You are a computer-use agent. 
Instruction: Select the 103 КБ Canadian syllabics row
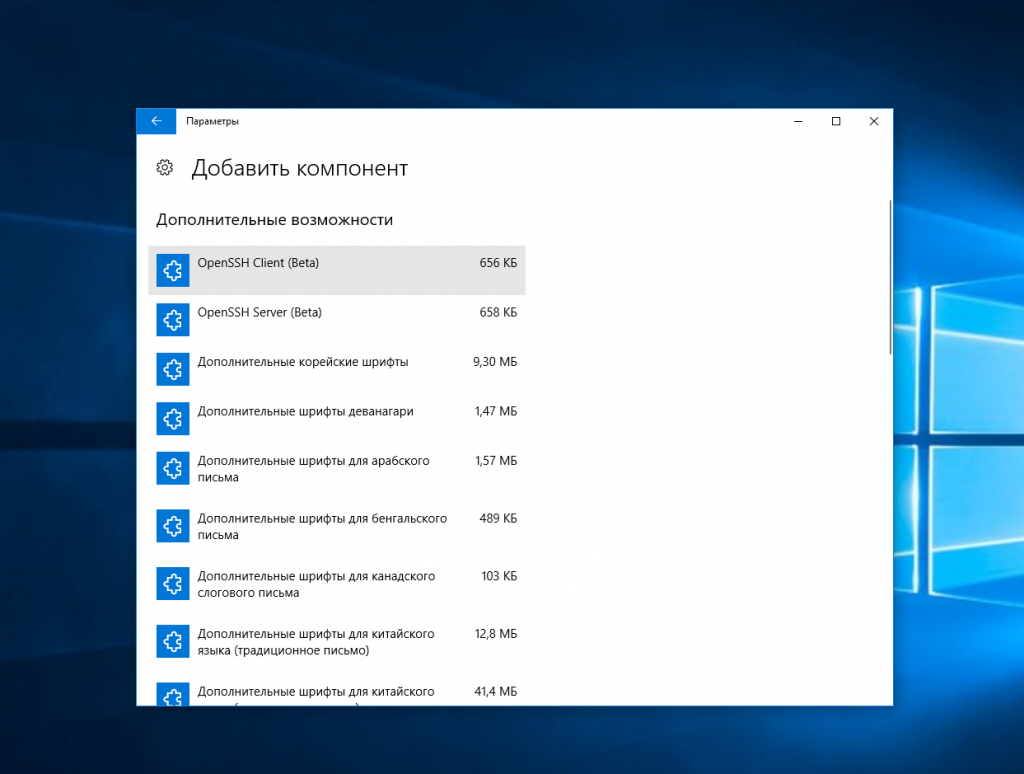coord(337,584)
